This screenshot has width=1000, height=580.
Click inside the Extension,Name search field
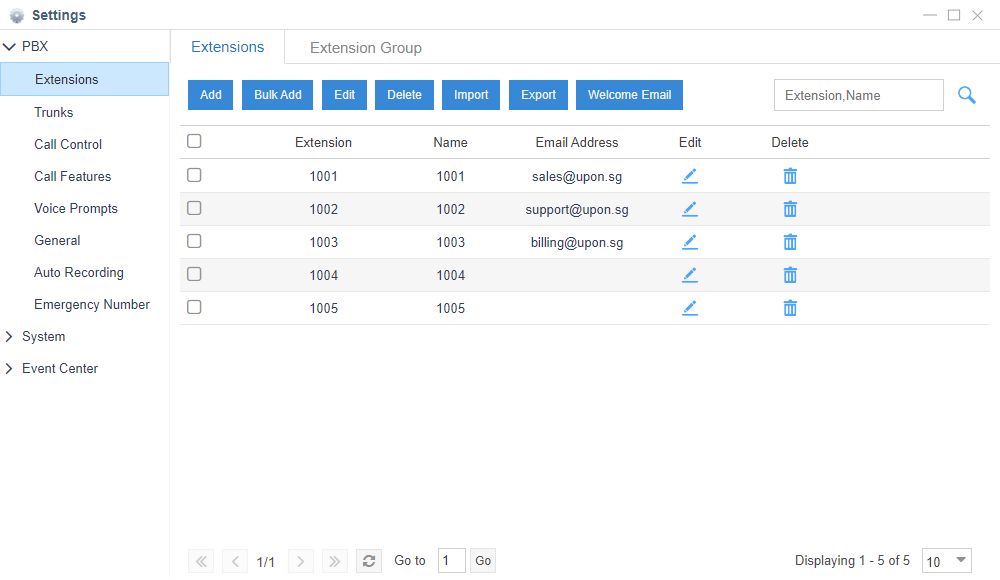tap(858, 94)
